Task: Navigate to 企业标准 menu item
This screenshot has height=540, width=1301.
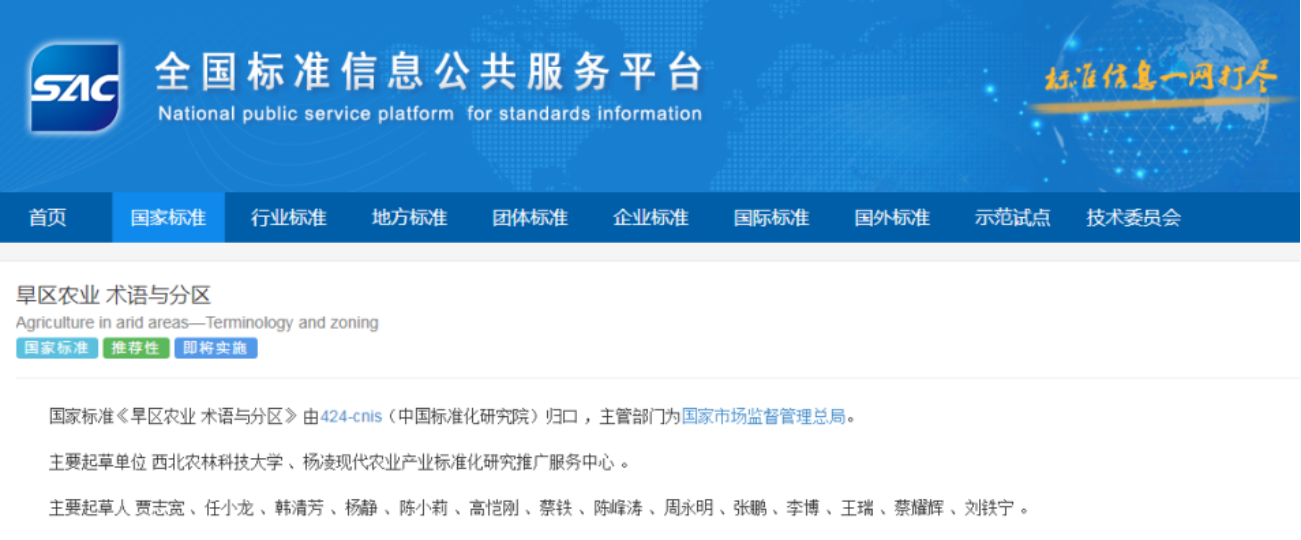Action: 650,218
